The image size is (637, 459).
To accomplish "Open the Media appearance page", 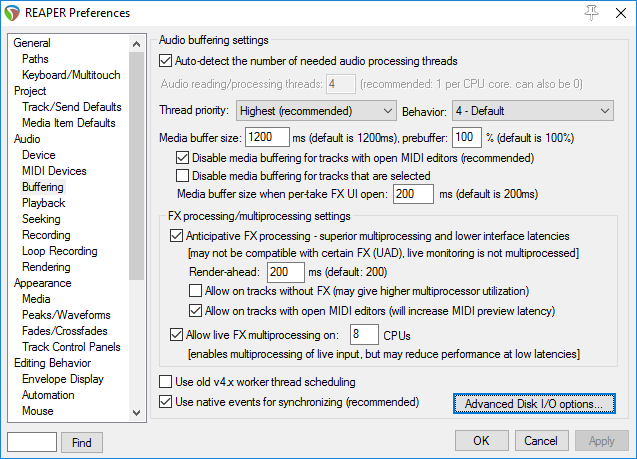I will point(36,299).
